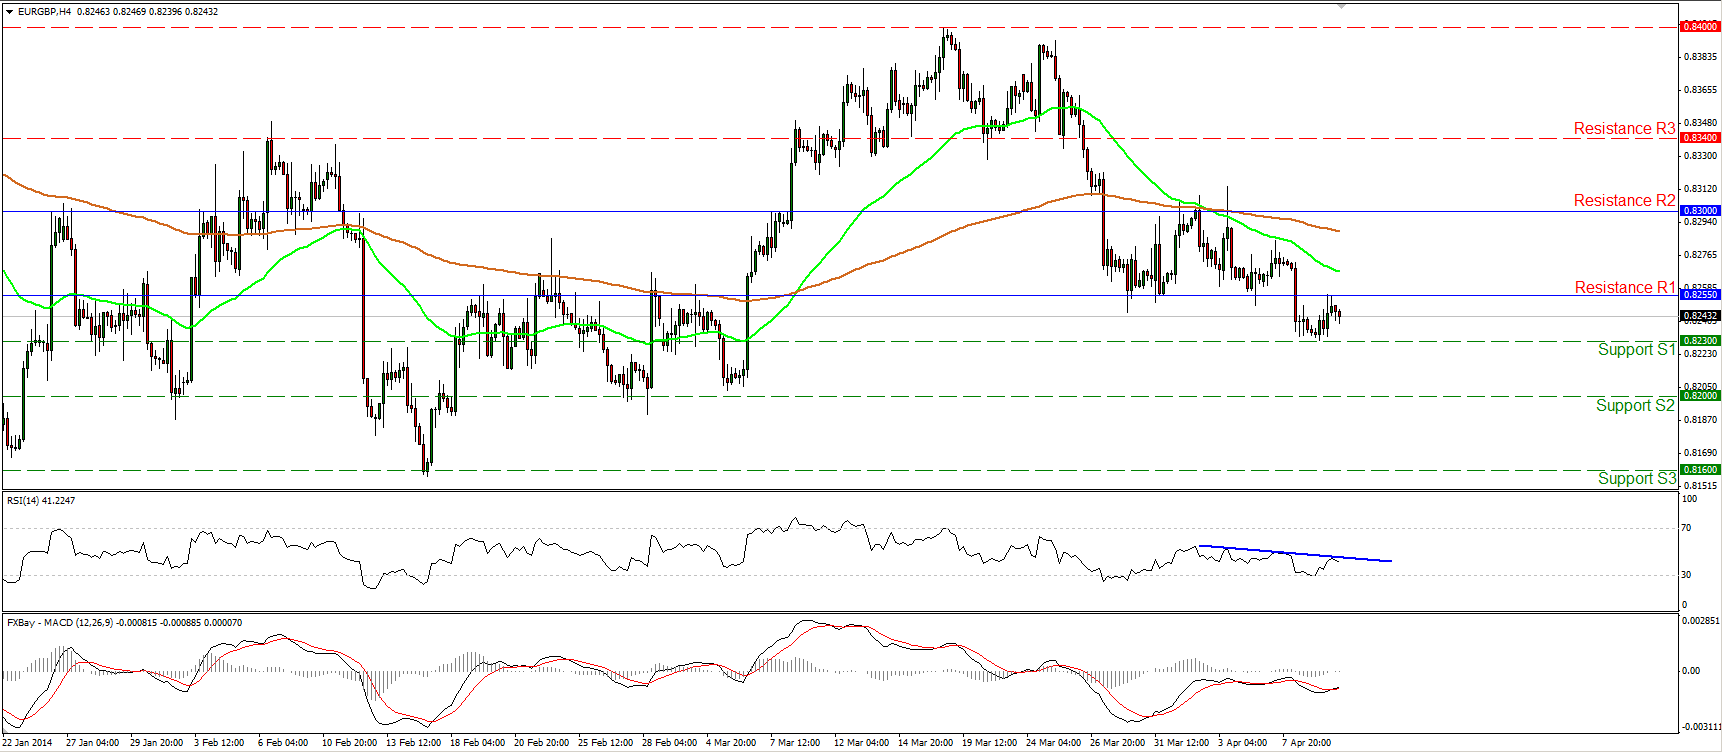Select the Resistance R2 label
Image resolution: width=1722 pixels, height=753 pixels.
click(x=1624, y=200)
